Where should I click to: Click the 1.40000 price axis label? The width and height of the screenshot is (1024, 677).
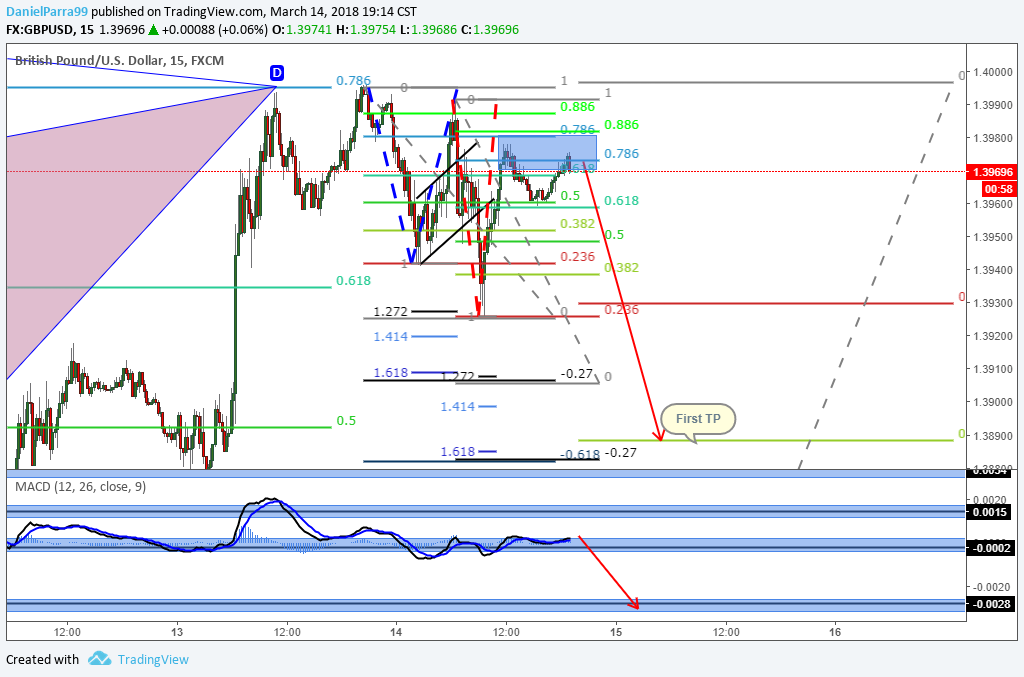tap(993, 72)
